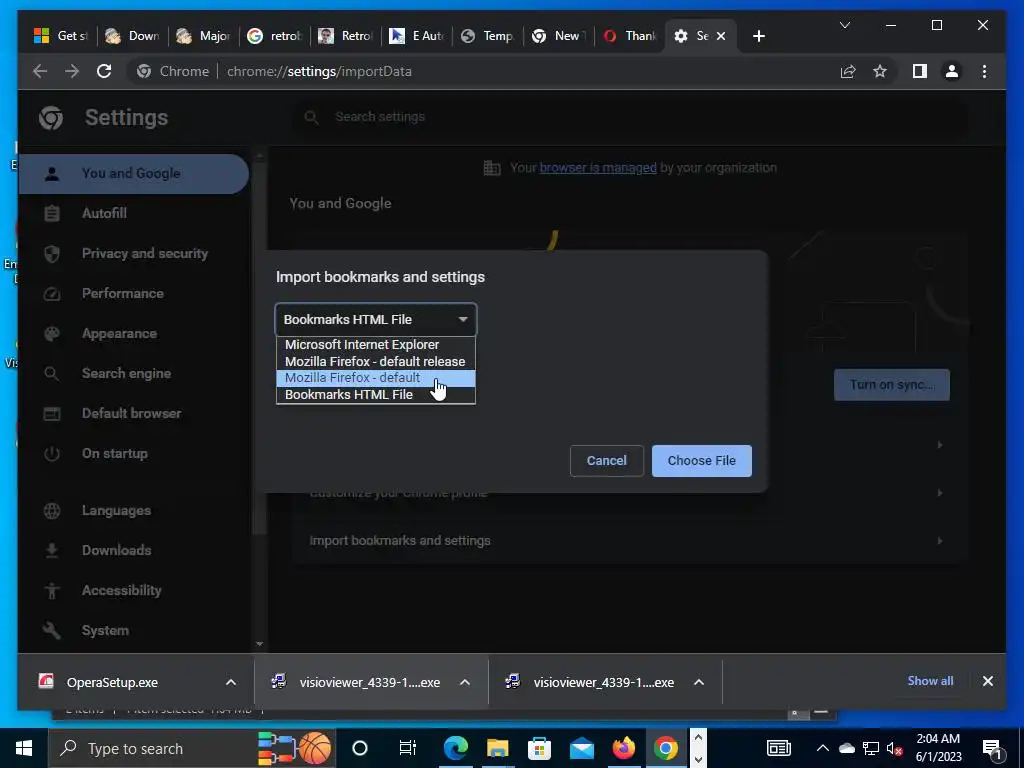1024x768 pixels.
Task: Open Microsoft Edge from taskbar
Action: click(x=456, y=748)
